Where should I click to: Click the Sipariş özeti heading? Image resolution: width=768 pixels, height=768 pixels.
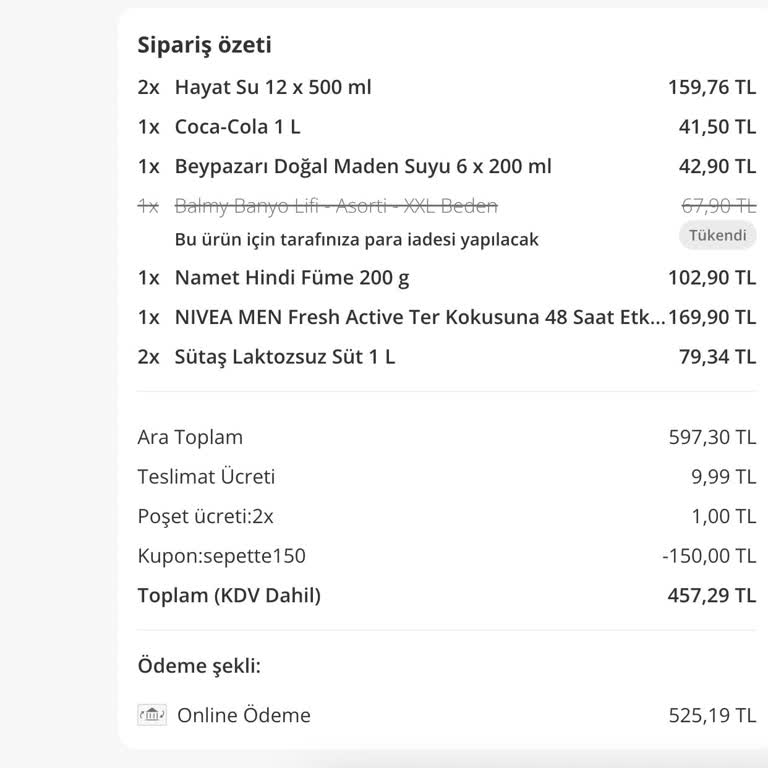coord(204,45)
